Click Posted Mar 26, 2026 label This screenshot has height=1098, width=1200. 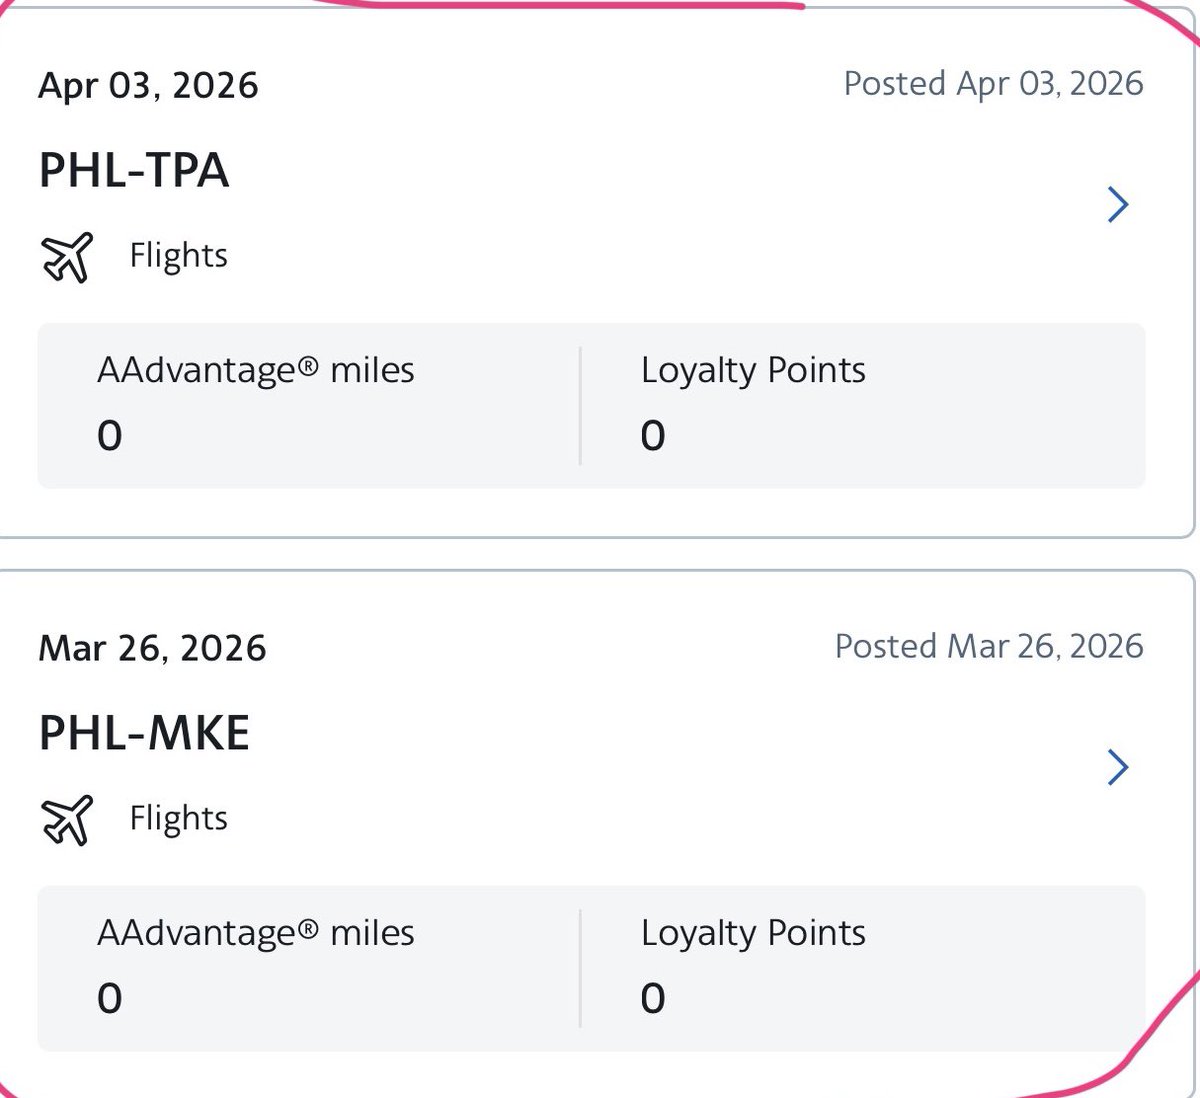(x=989, y=646)
